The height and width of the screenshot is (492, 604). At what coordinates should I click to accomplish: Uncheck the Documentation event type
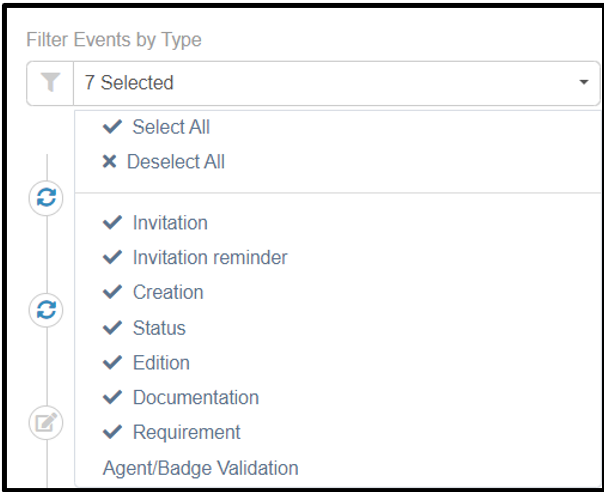(x=195, y=397)
